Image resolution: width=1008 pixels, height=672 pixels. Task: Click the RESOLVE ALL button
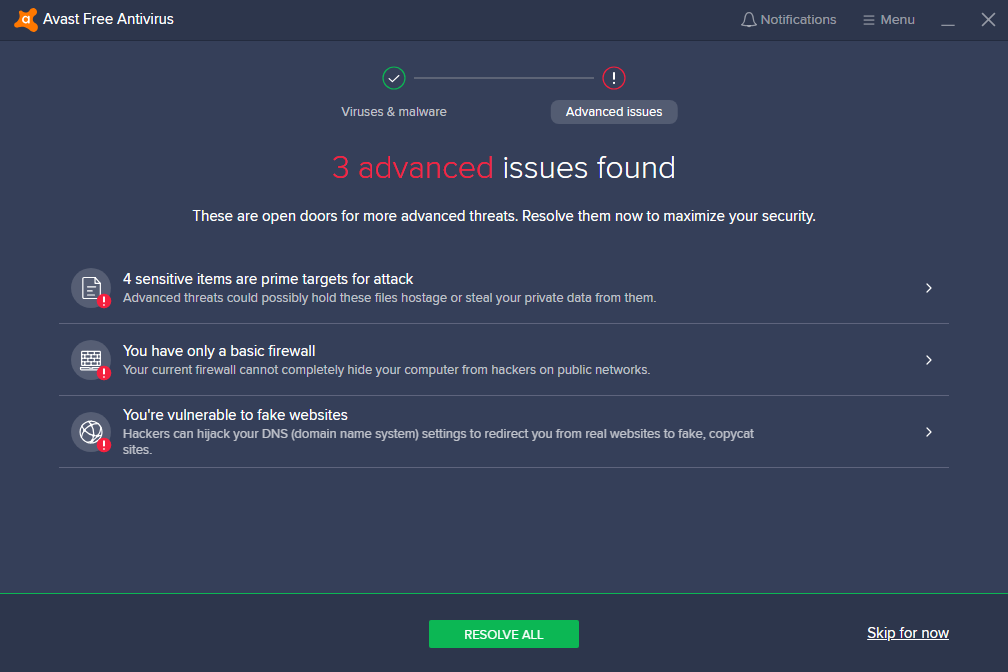[x=504, y=634]
